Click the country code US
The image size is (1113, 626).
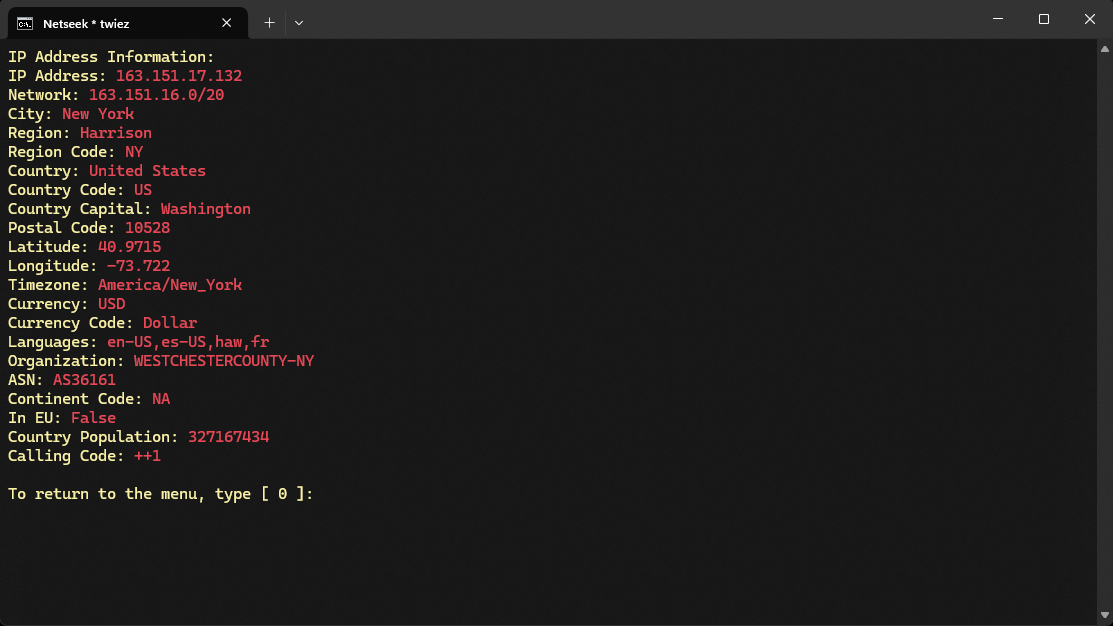click(143, 190)
